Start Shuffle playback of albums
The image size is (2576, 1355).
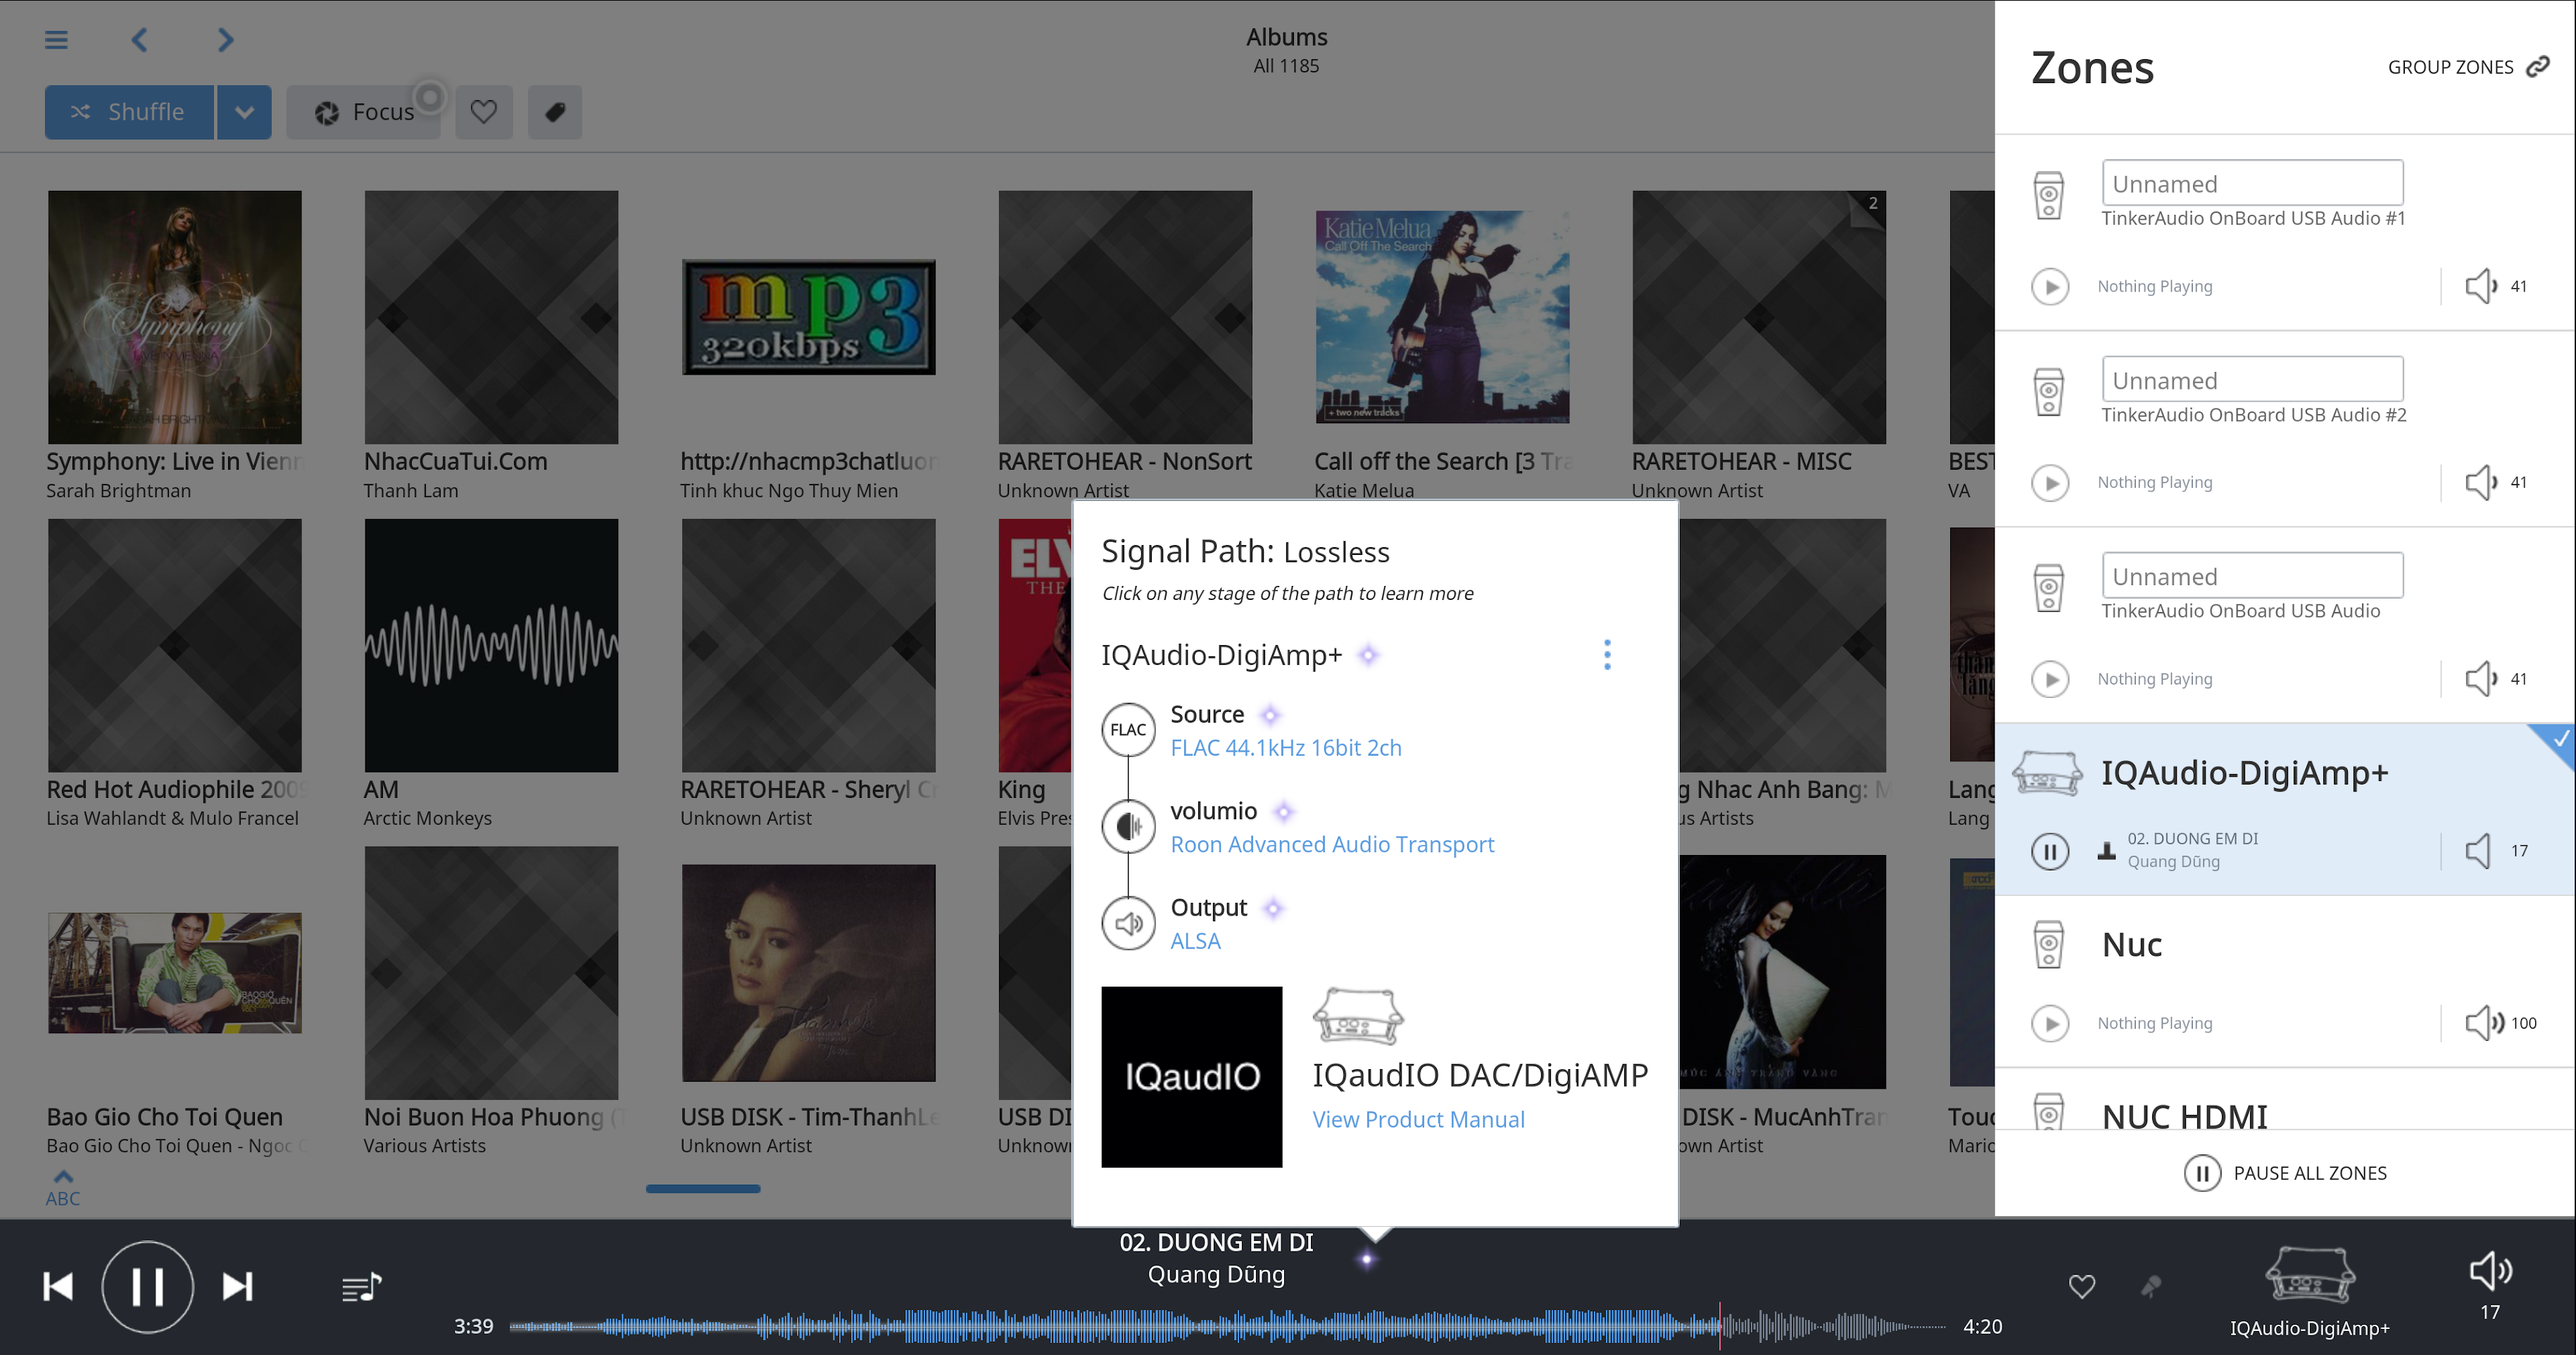[x=129, y=112]
